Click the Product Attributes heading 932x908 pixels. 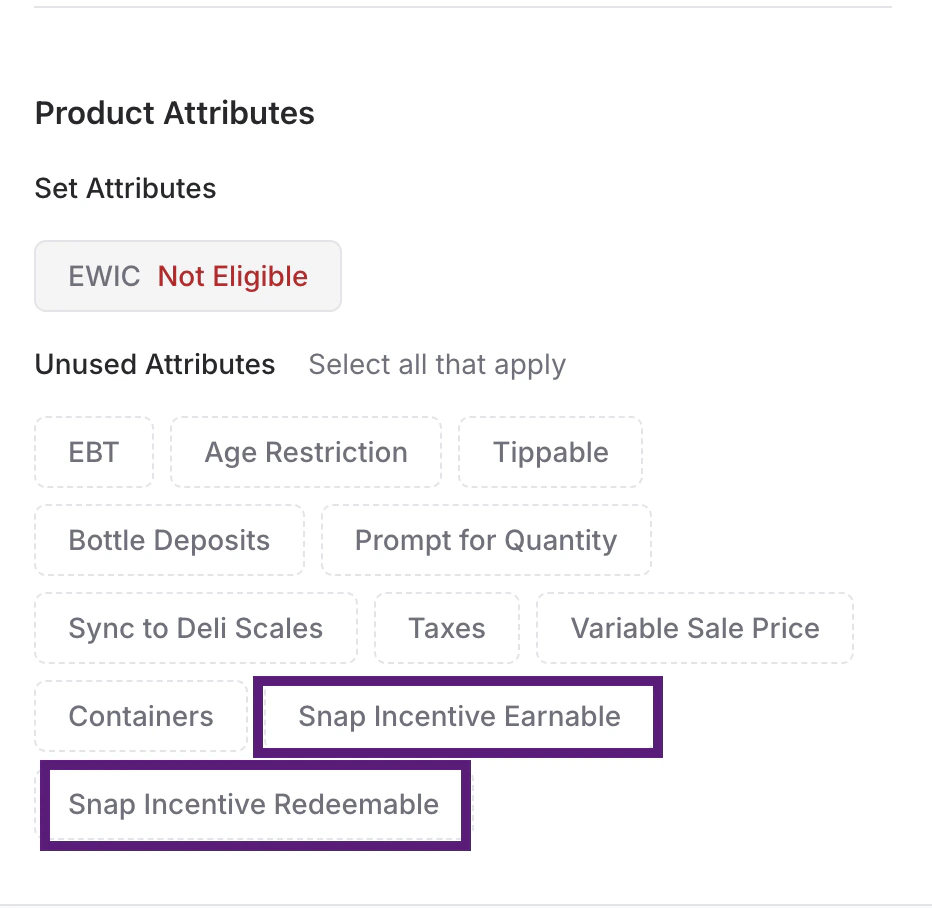(175, 113)
